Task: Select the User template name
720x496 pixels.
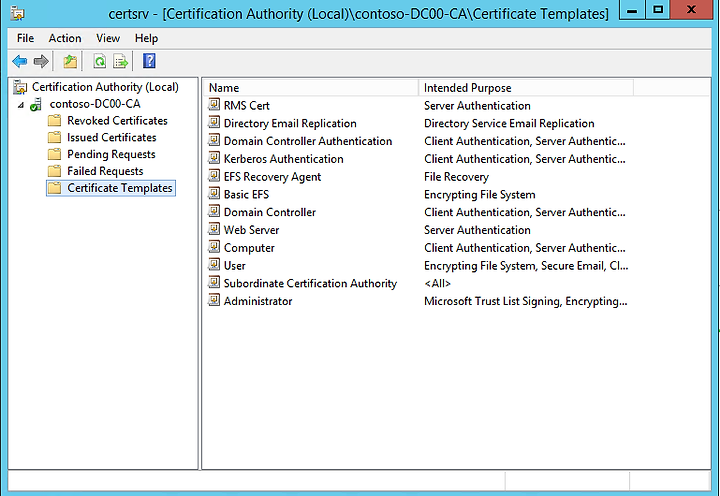Action: point(234,265)
